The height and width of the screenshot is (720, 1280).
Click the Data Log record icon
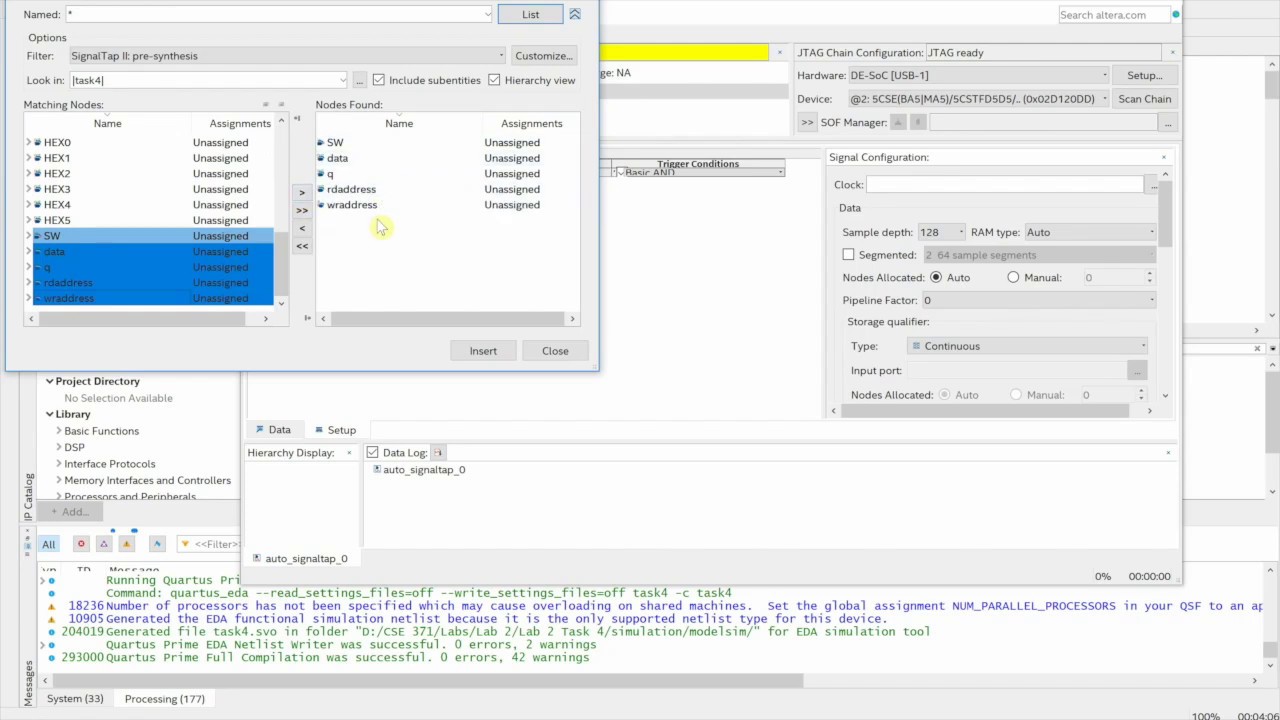tap(438, 453)
